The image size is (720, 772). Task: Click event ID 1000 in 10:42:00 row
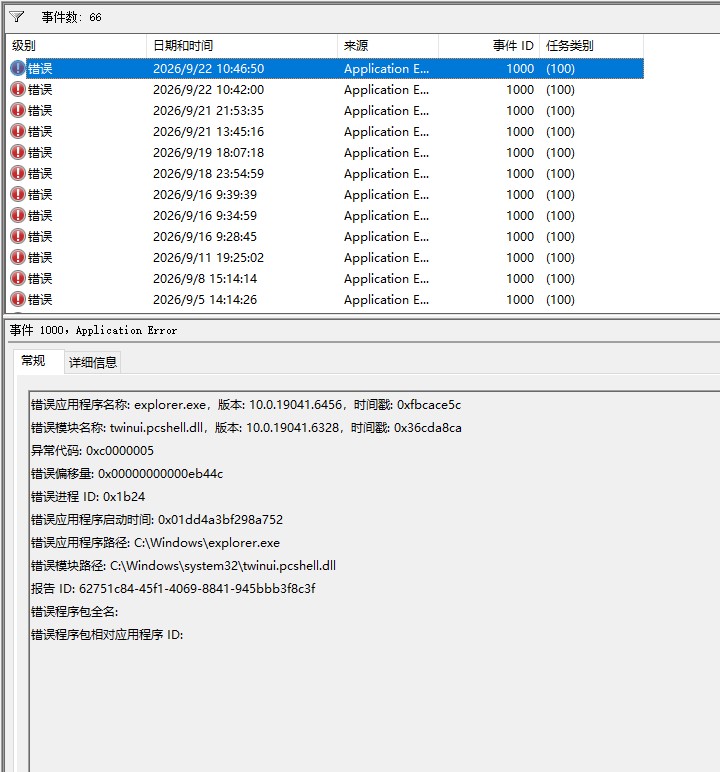coord(520,90)
